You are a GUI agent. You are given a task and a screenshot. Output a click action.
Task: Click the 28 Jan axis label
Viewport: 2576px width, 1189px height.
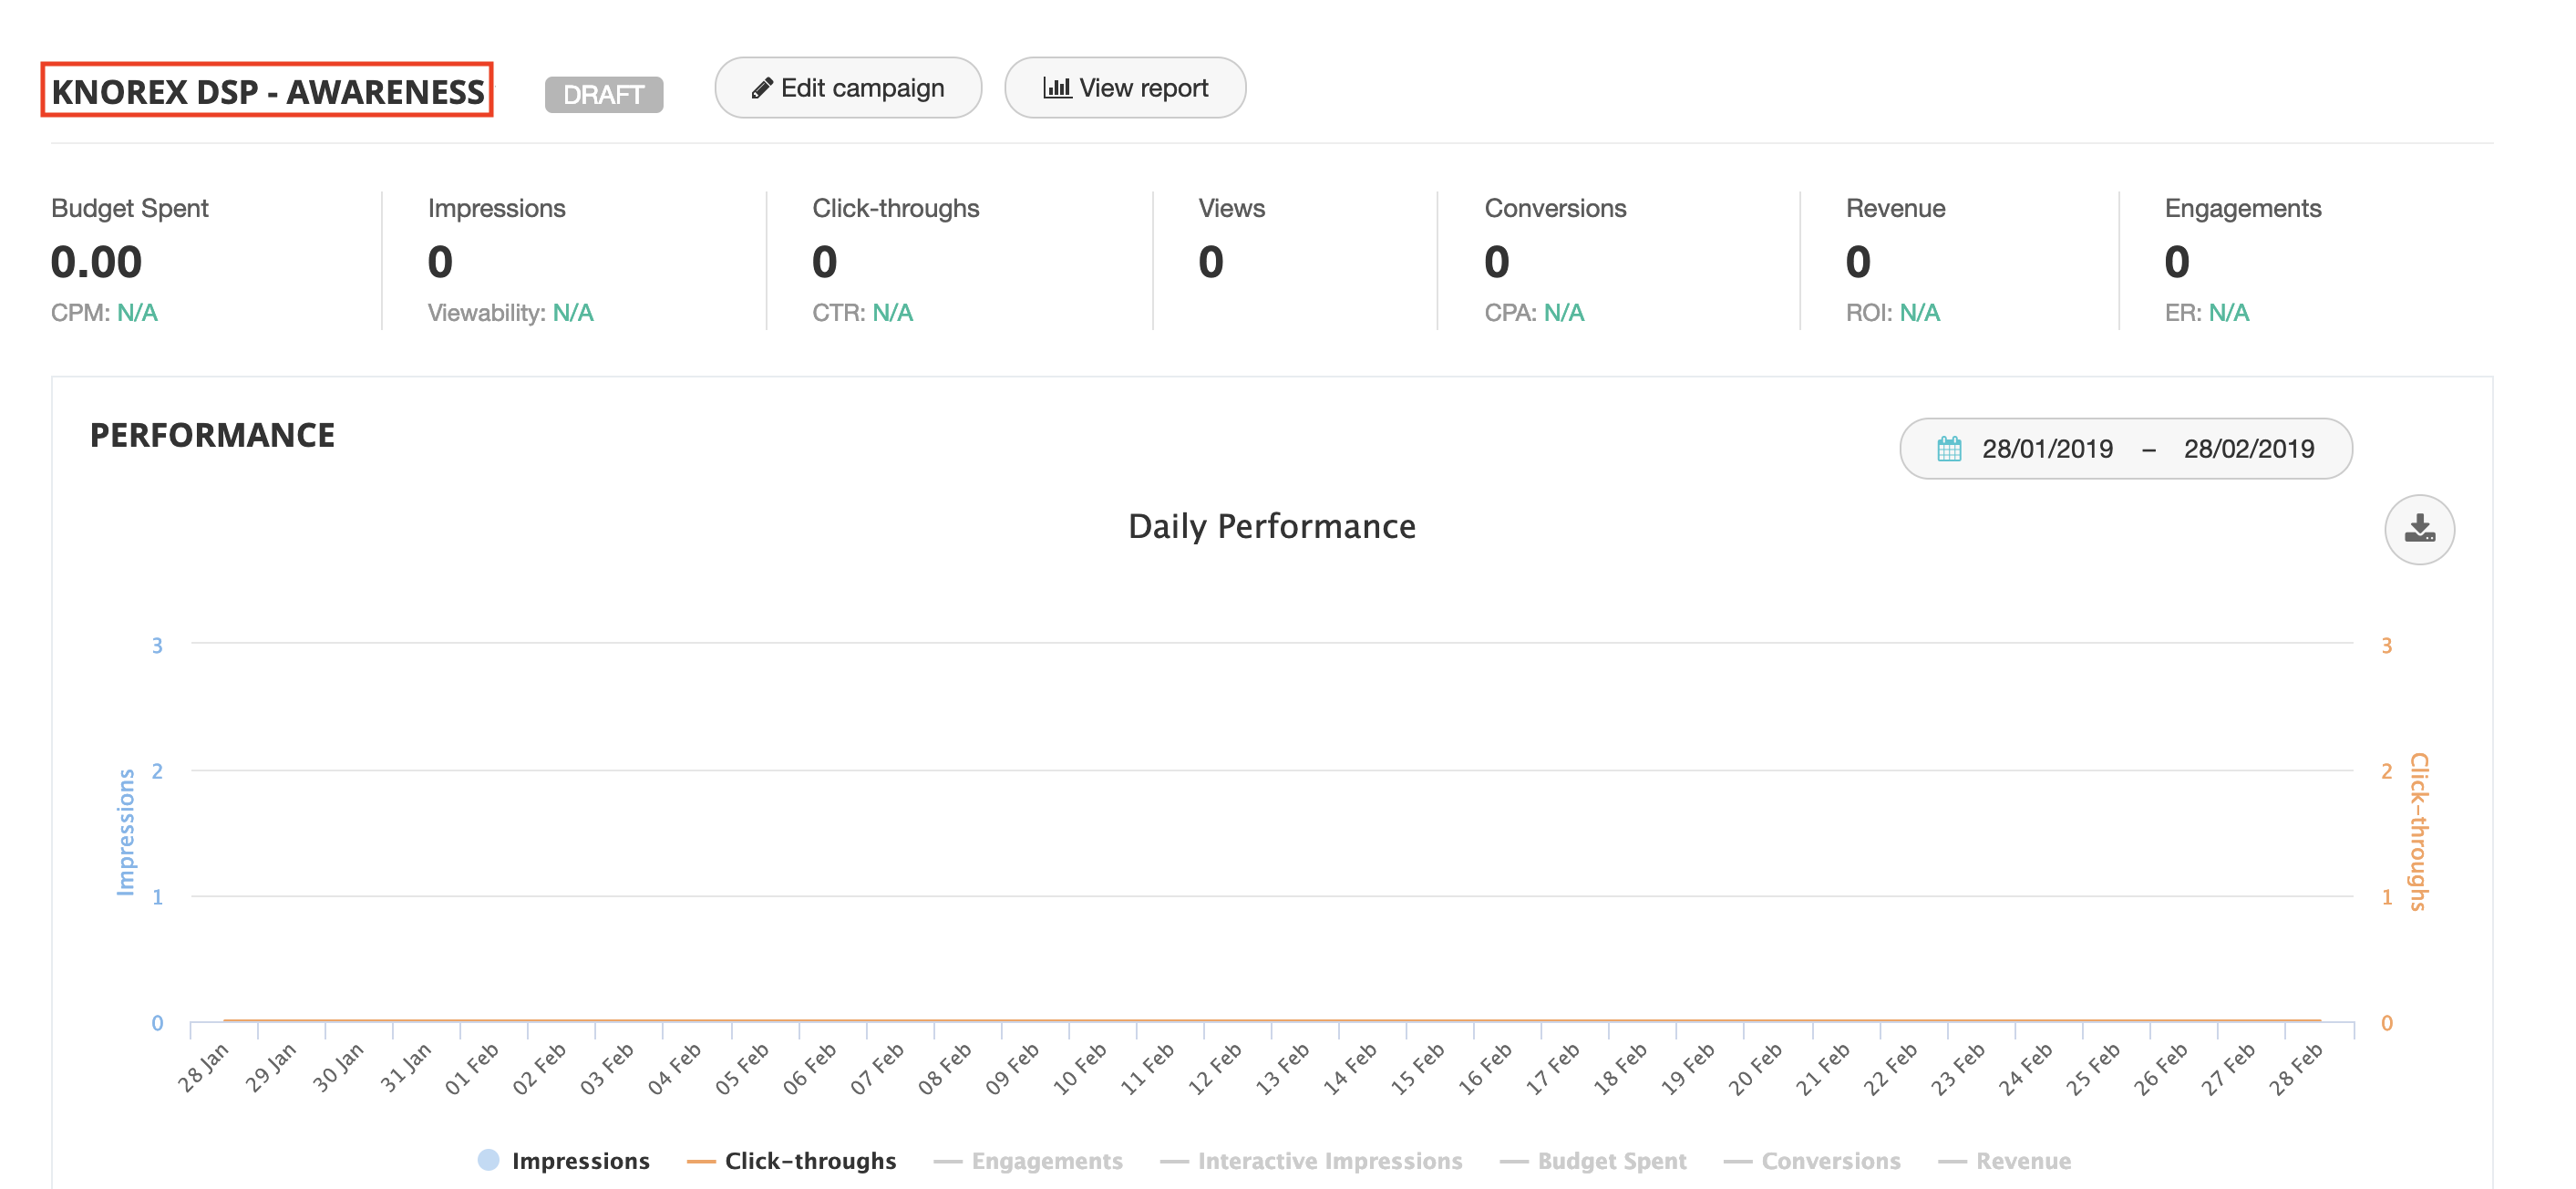point(203,1067)
